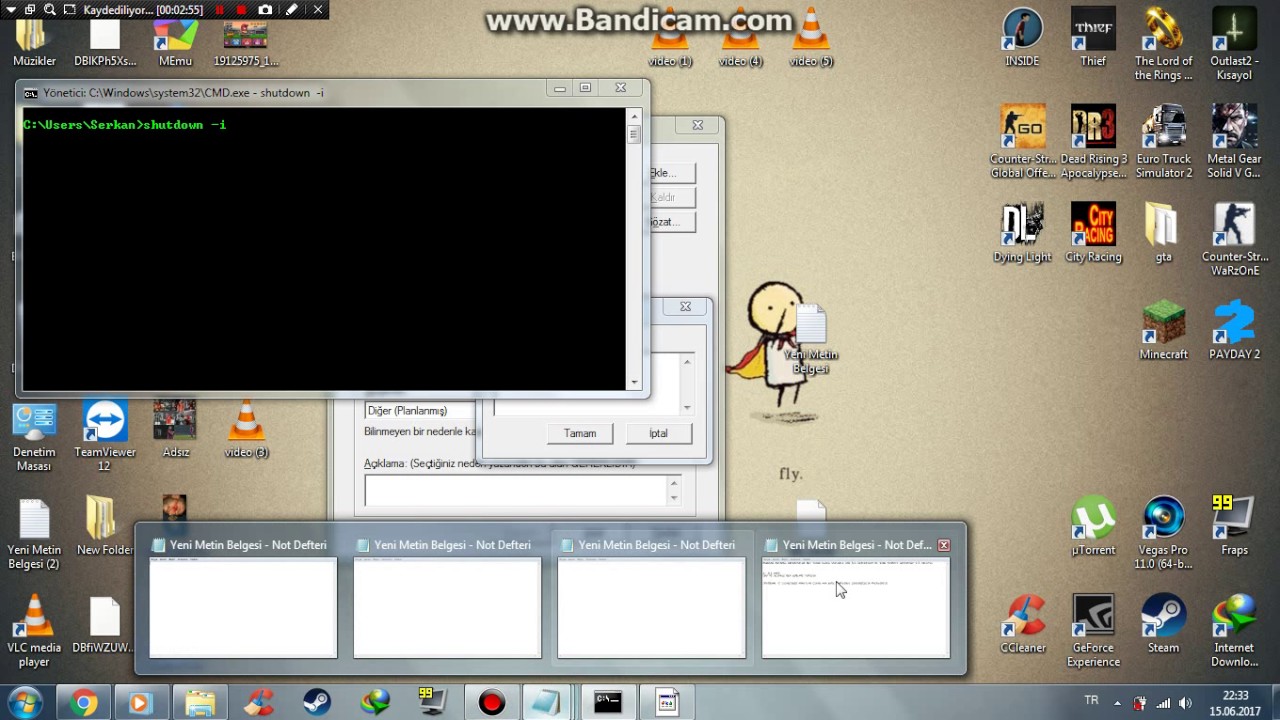The image size is (1280, 720).
Task: Click TR language indicator in taskbar
Action: (x=1091, y=701)
